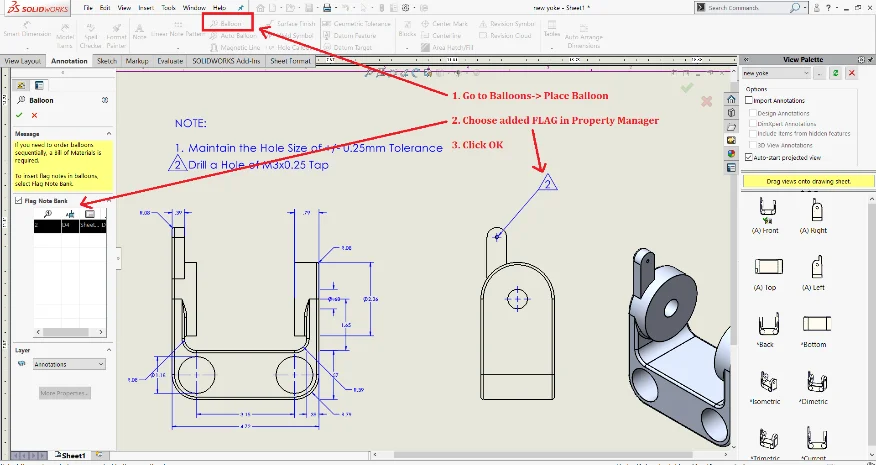Screen dimensions: 877x465
Task: Click the Auto Balloon tool
Action: (x=231, y=34)
